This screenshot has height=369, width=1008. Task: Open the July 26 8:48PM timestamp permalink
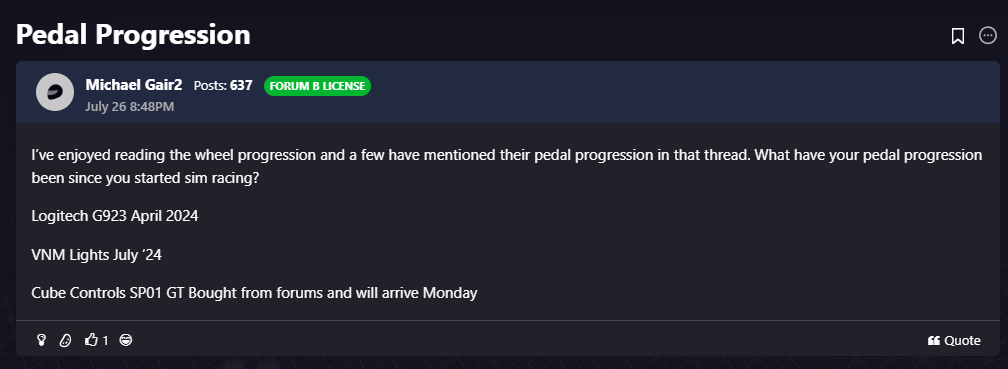pos(129,106)
